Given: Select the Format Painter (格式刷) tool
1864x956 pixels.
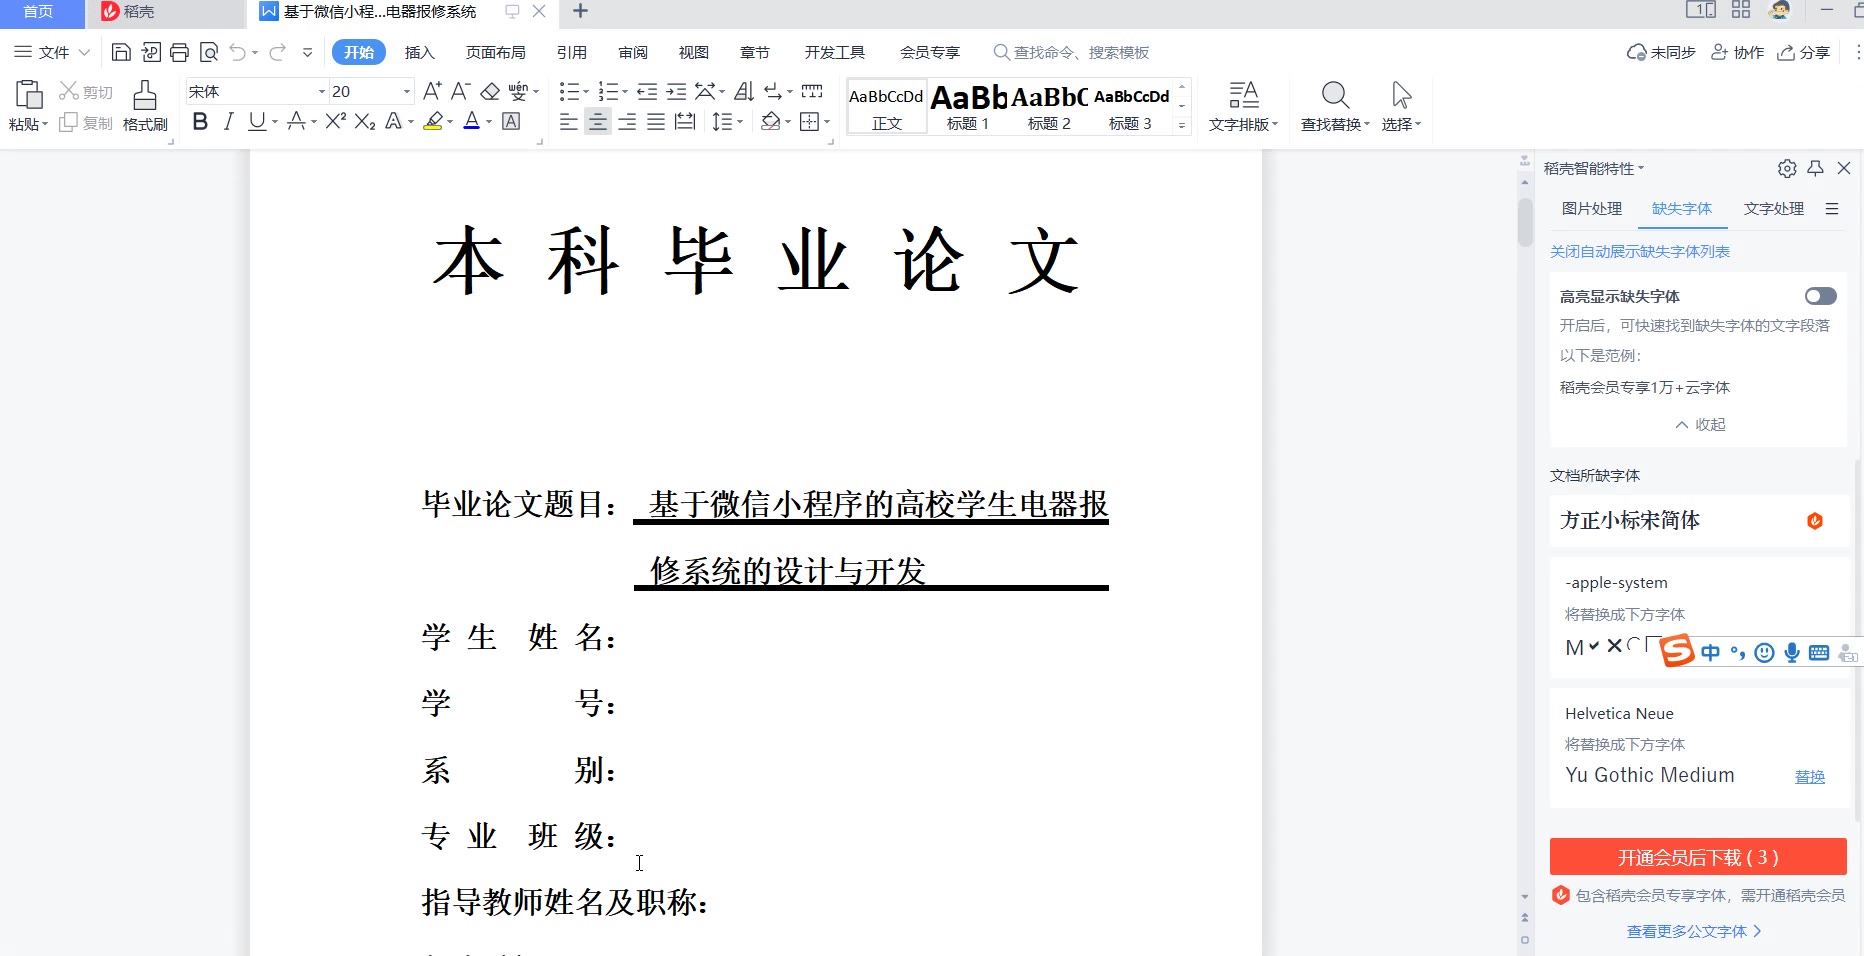Looking at the screenshot, I should coord(145,105).
